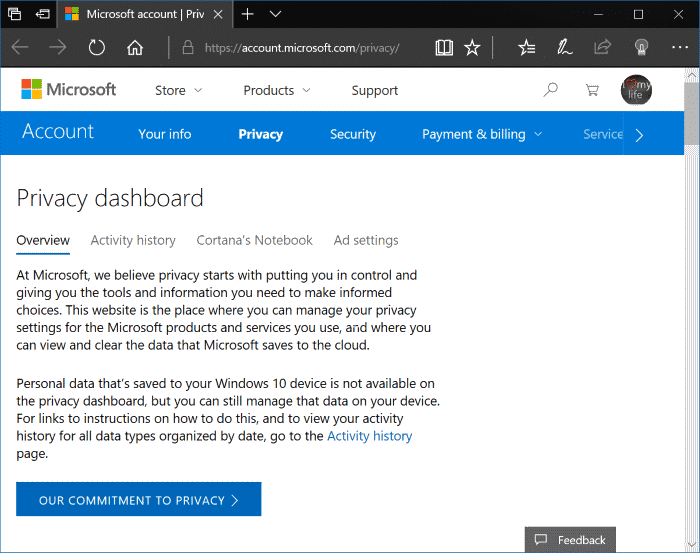700x553 pixels.
Task: Open the Services navigation item
Action: point(603,134)
